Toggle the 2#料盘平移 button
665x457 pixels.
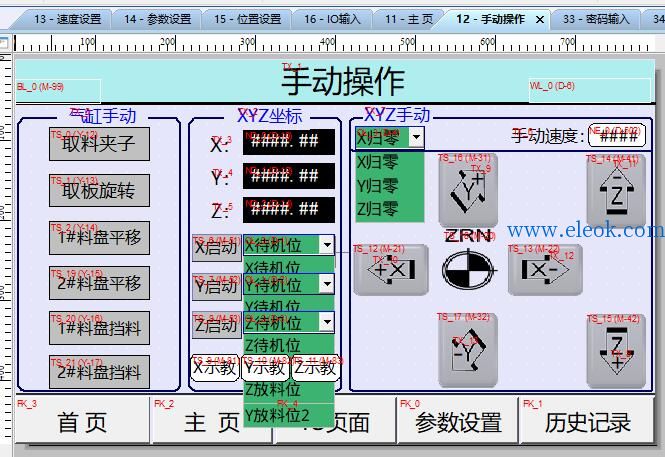99,283
